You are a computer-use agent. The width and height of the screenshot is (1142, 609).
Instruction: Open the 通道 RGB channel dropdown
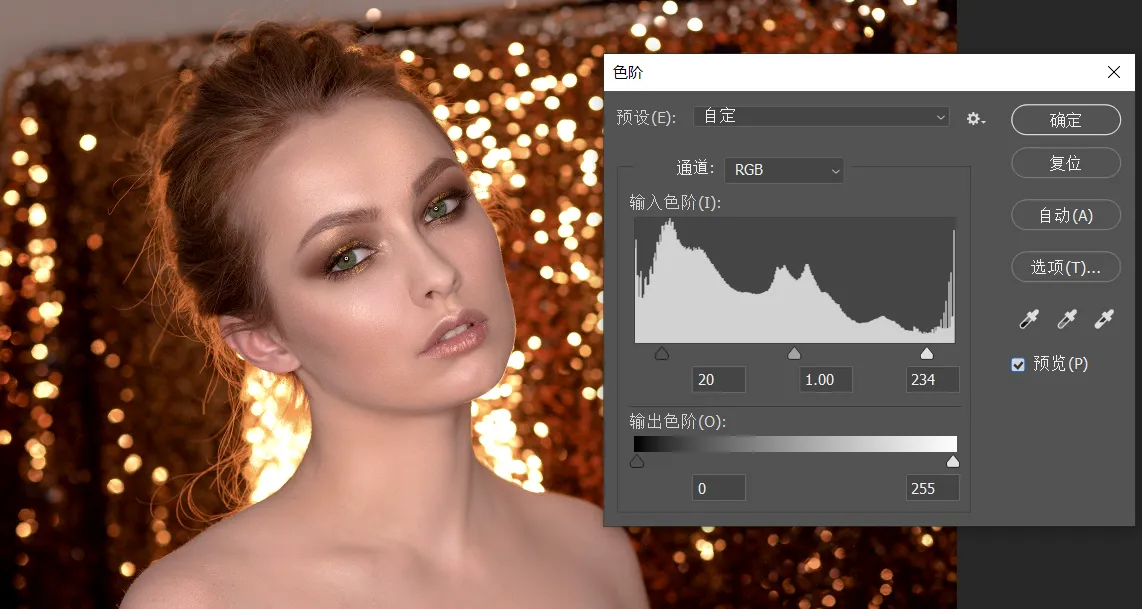point(784,170)
